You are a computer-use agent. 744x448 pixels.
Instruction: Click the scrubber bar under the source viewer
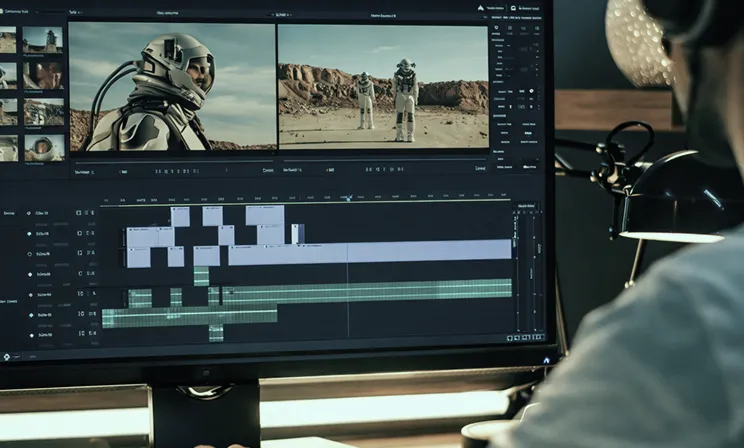click(x=172, y=158)
